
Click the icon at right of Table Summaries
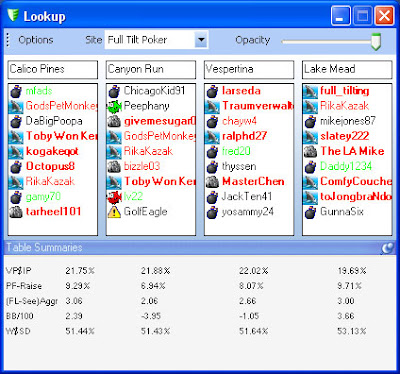(387, 248)
